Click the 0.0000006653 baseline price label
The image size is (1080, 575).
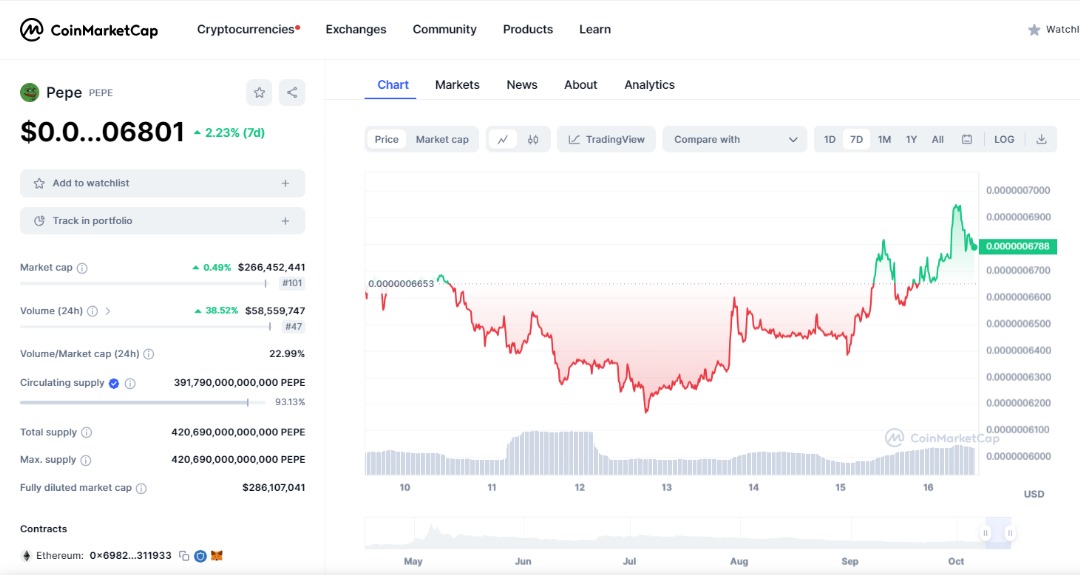(401, 284)
